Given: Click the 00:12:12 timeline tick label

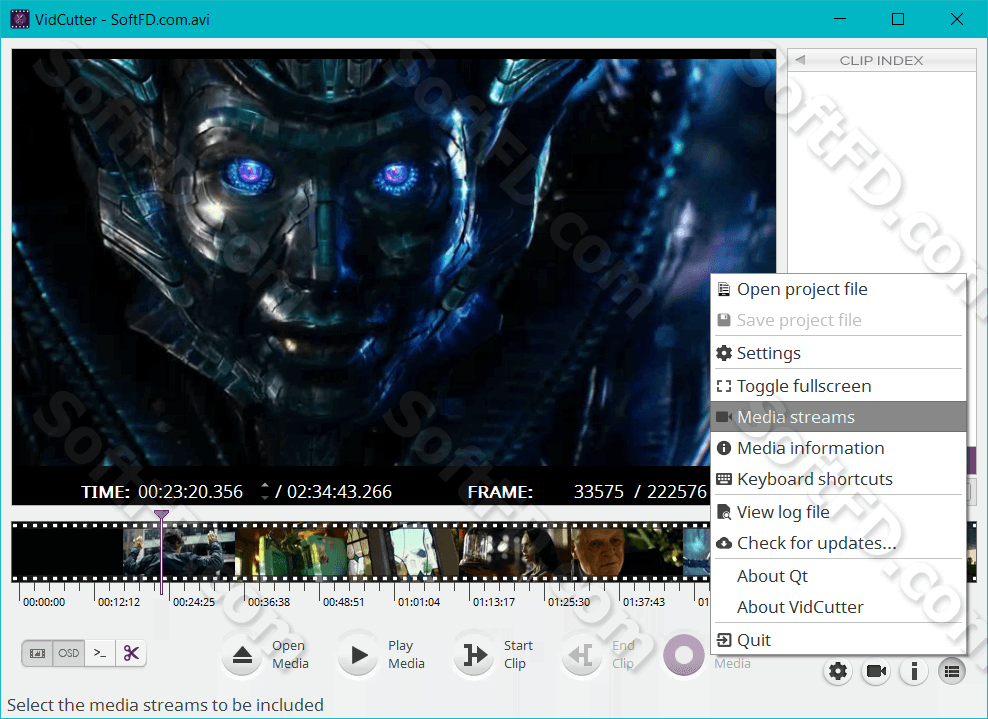Looking at the screenshot, I should coord(119,602).
